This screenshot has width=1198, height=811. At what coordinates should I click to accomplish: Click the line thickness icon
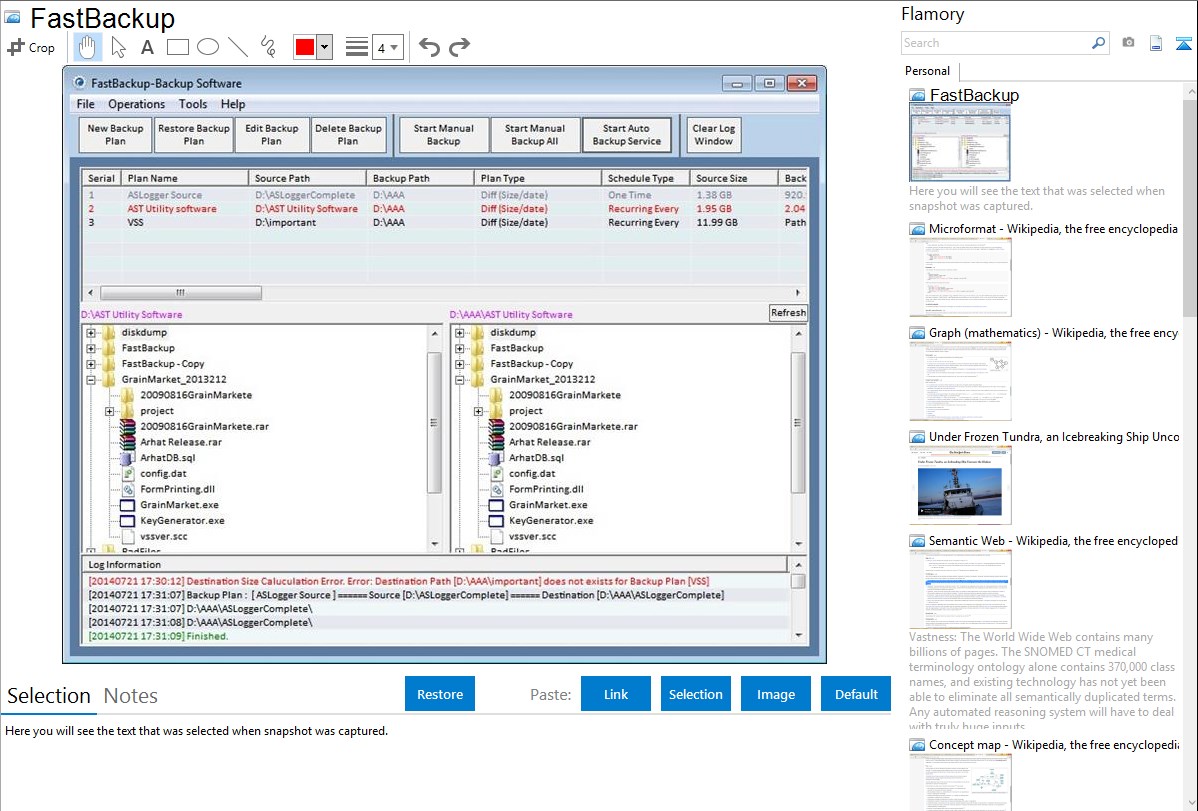click(356, 47)
